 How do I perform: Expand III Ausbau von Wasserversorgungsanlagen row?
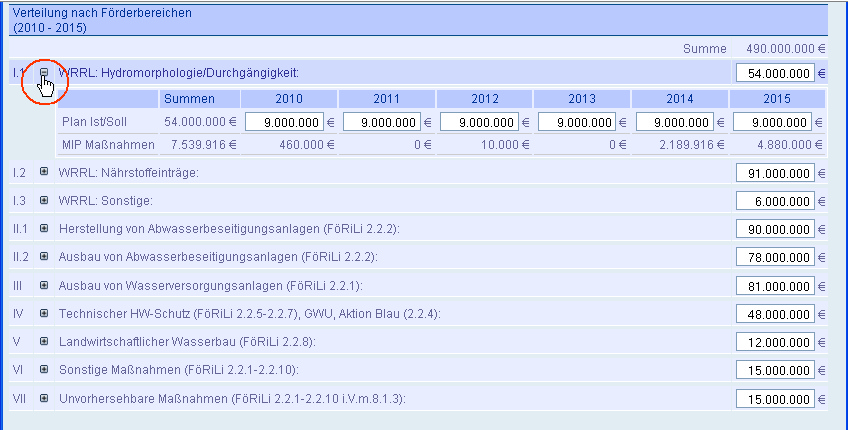[44, 285]
